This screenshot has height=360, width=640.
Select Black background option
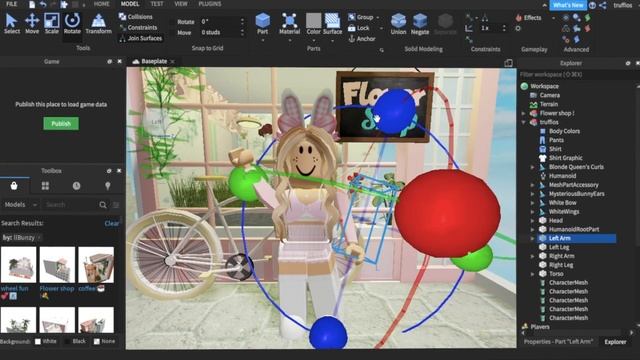76,341
